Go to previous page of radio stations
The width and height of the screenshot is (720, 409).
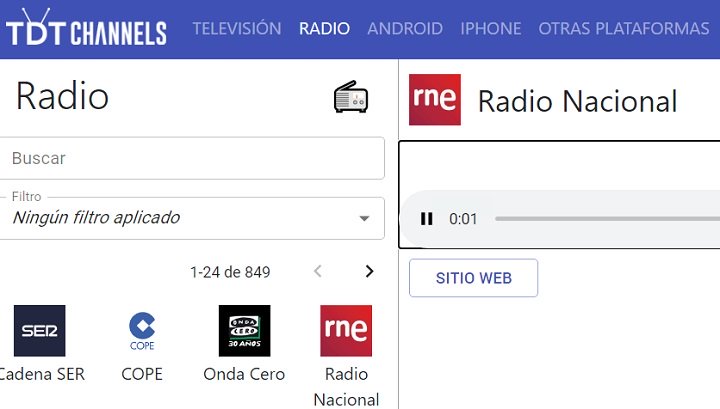[x=318, y=271]
